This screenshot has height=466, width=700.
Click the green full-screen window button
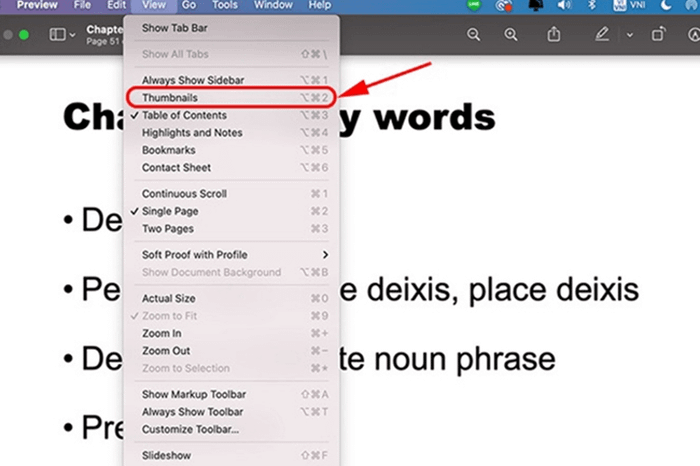24,35
